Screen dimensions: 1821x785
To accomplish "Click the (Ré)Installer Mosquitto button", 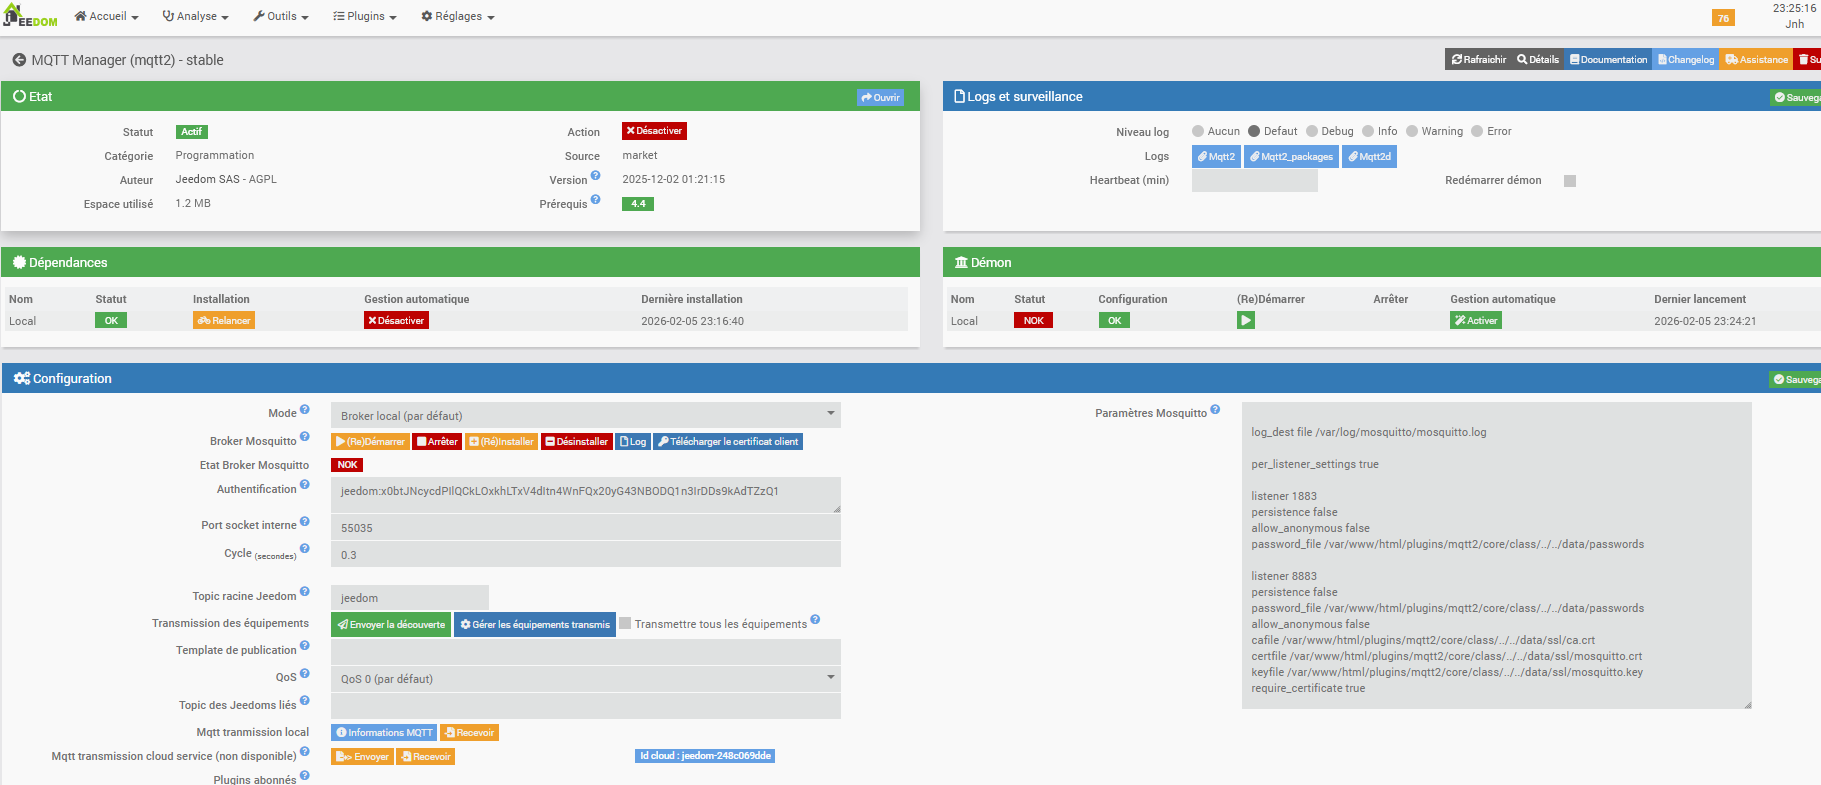I will pyautogui.click(x=502, y=442).
